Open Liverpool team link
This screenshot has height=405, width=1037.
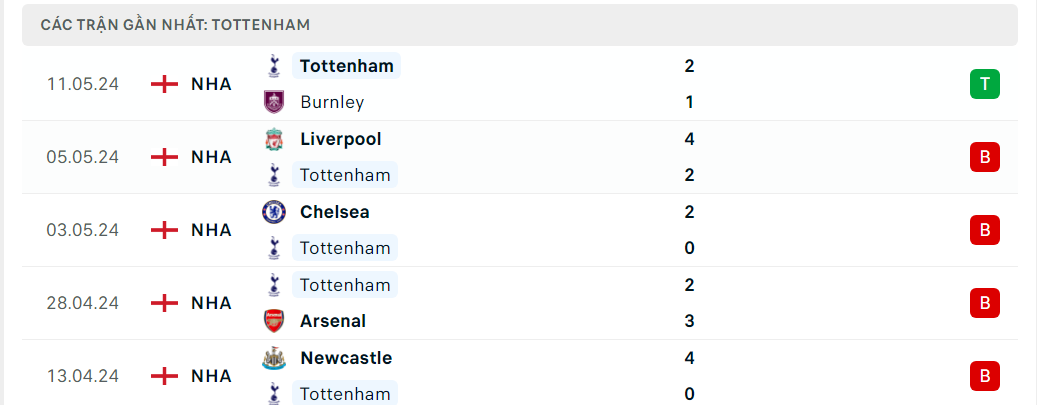[340, 139]
